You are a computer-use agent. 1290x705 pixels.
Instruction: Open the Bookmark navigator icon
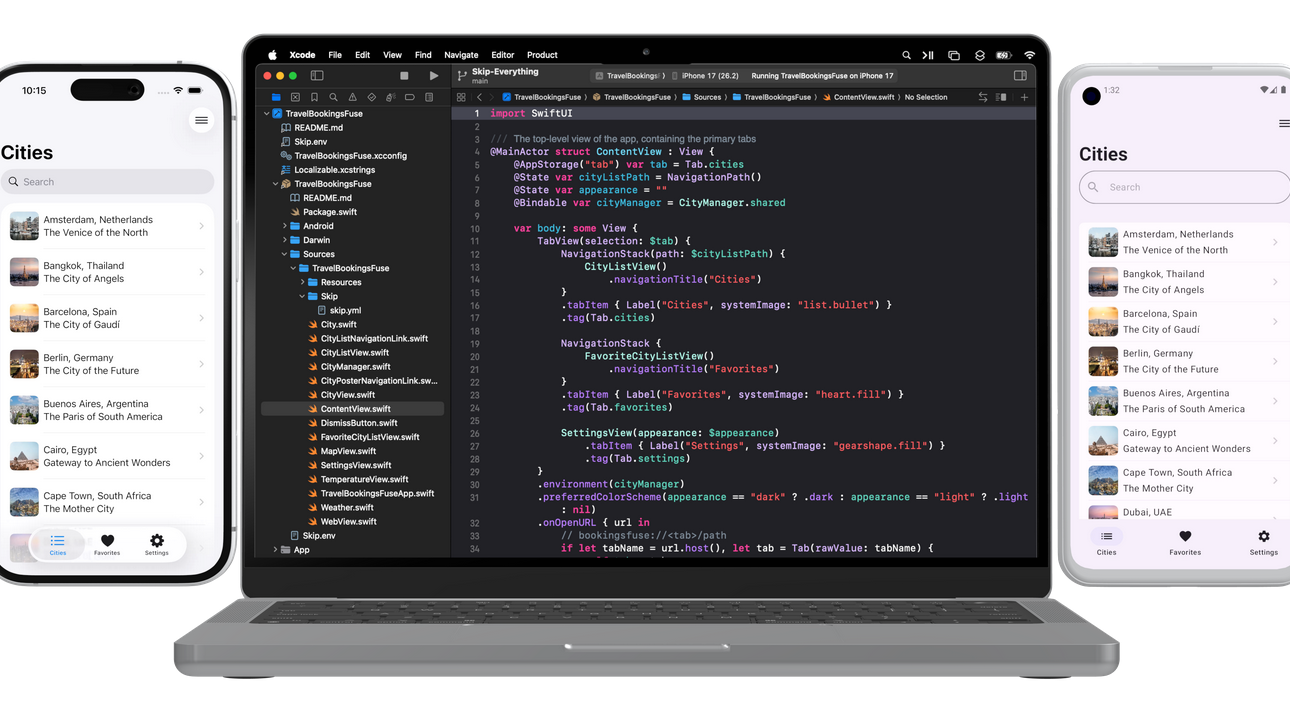point(314,98)
